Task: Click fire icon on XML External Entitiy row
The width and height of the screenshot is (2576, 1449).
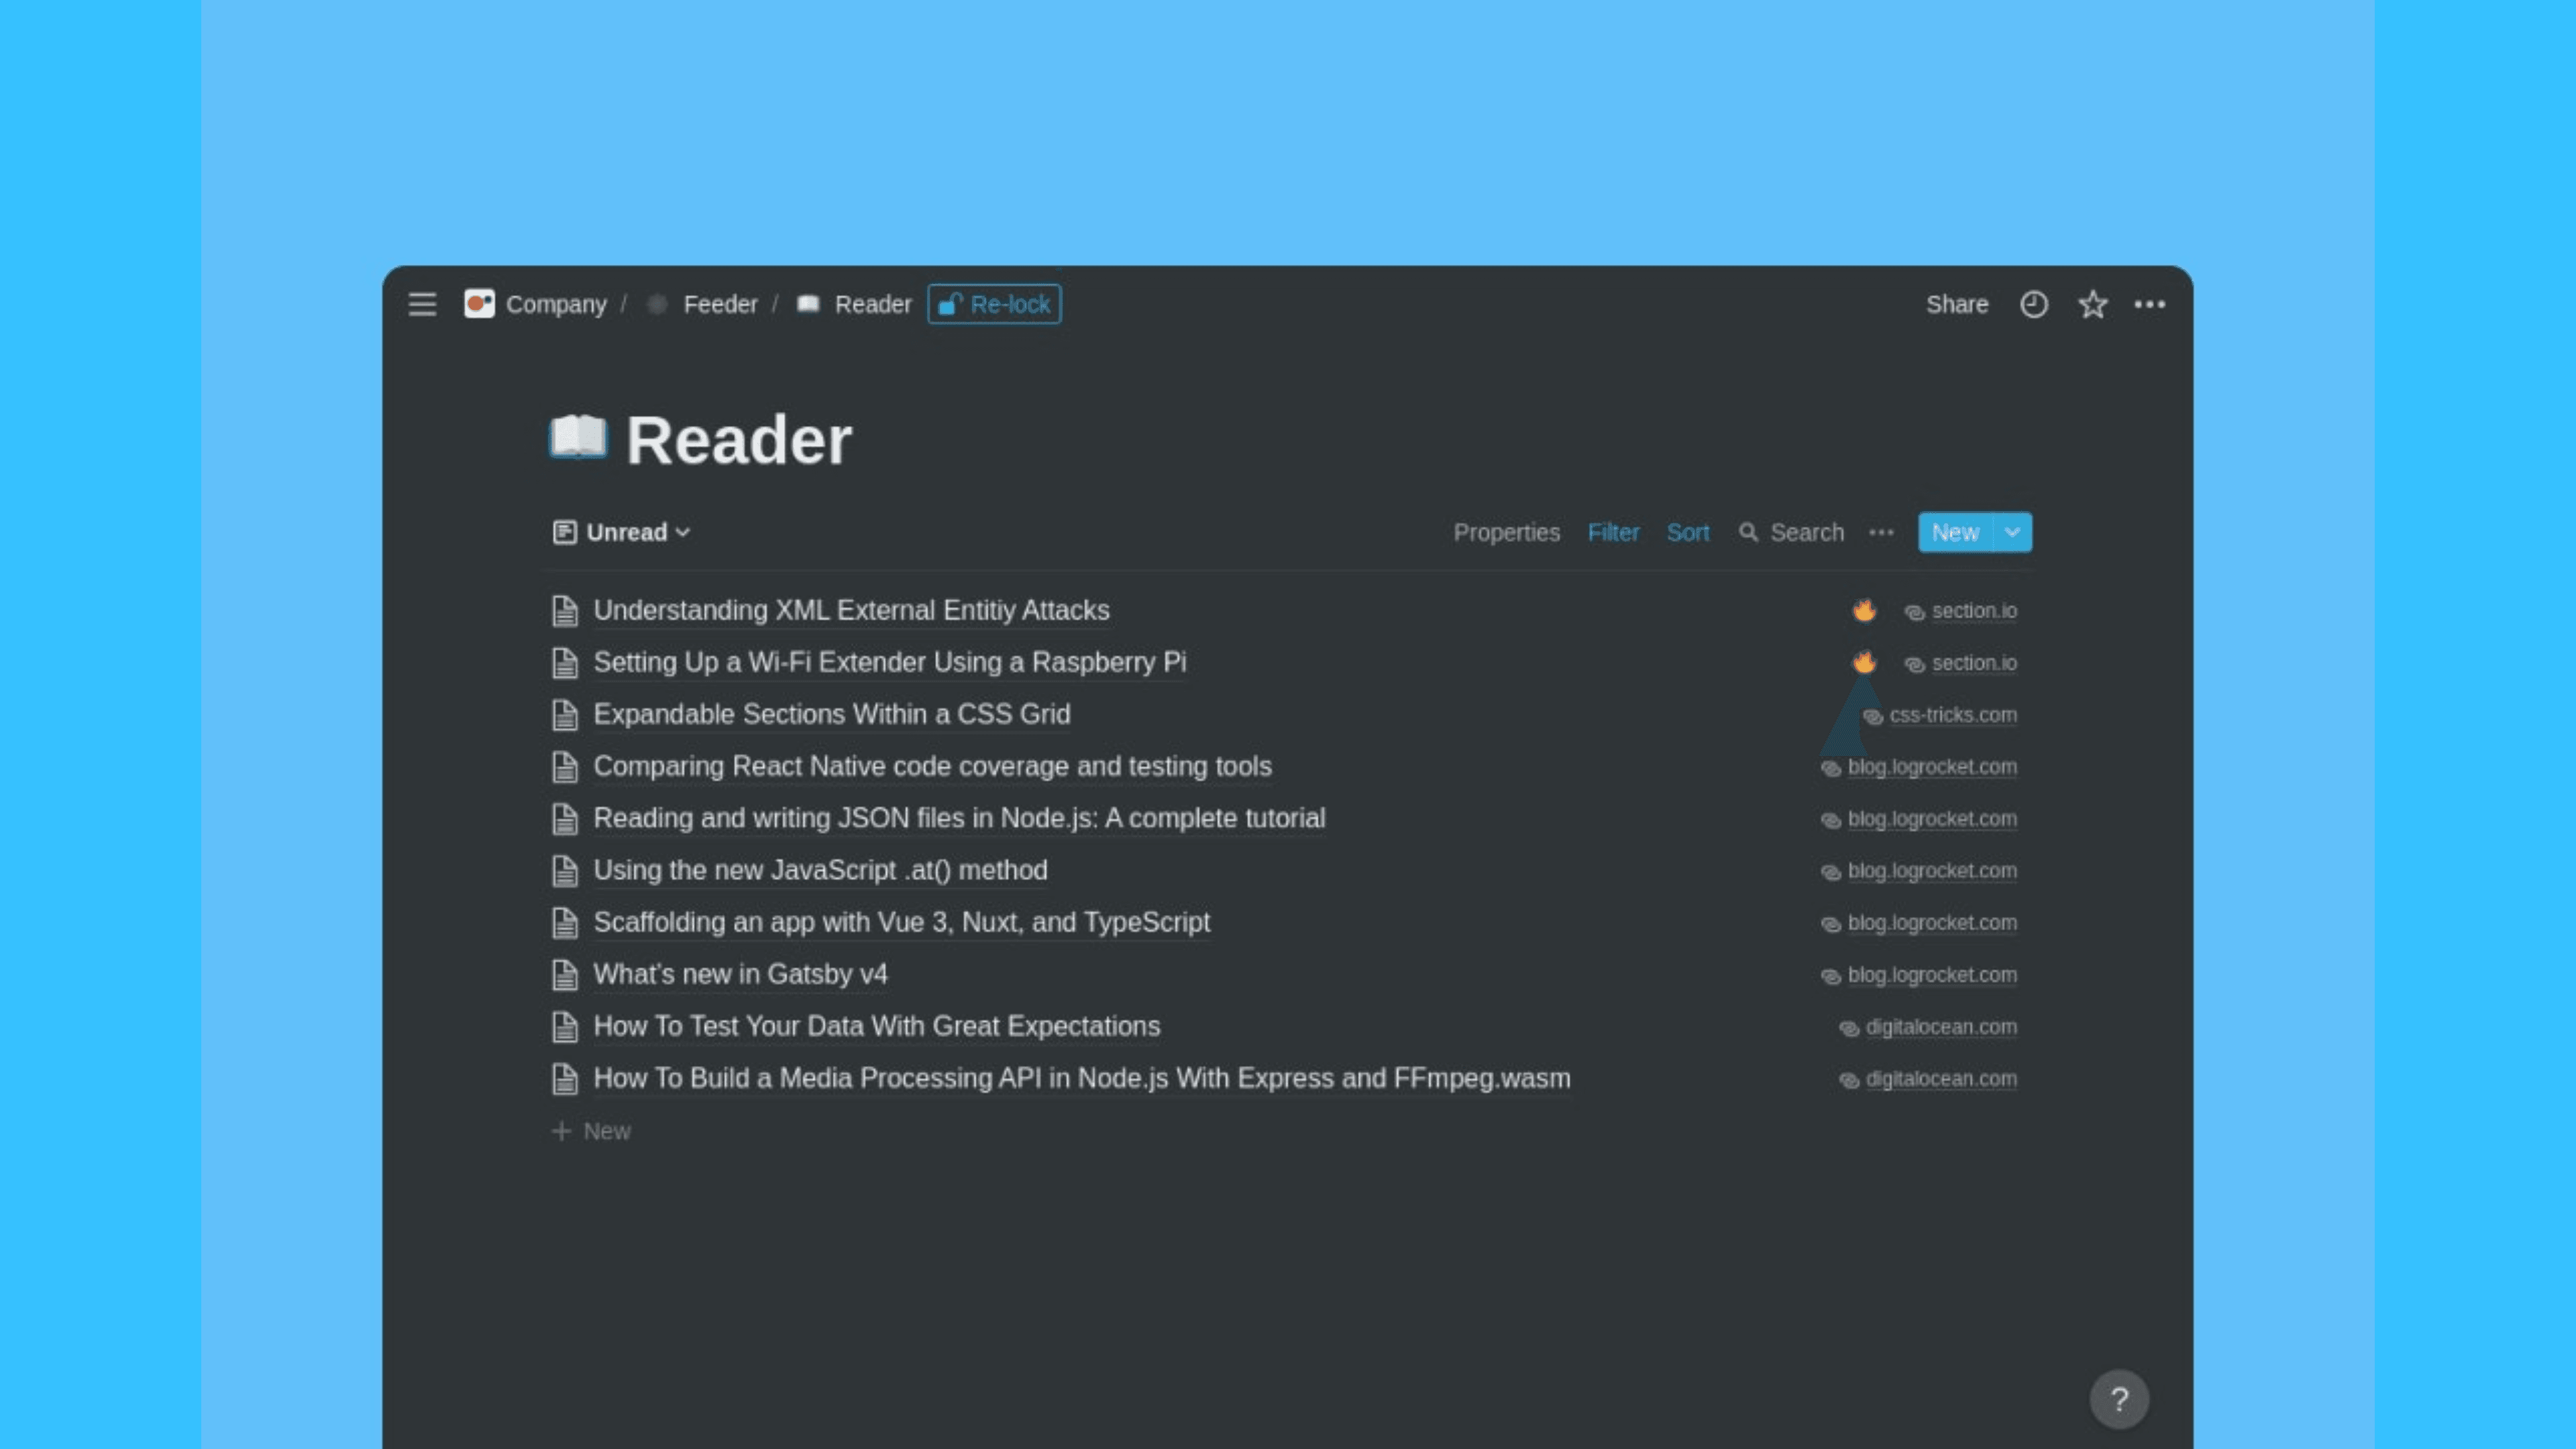Action: 1863,610
